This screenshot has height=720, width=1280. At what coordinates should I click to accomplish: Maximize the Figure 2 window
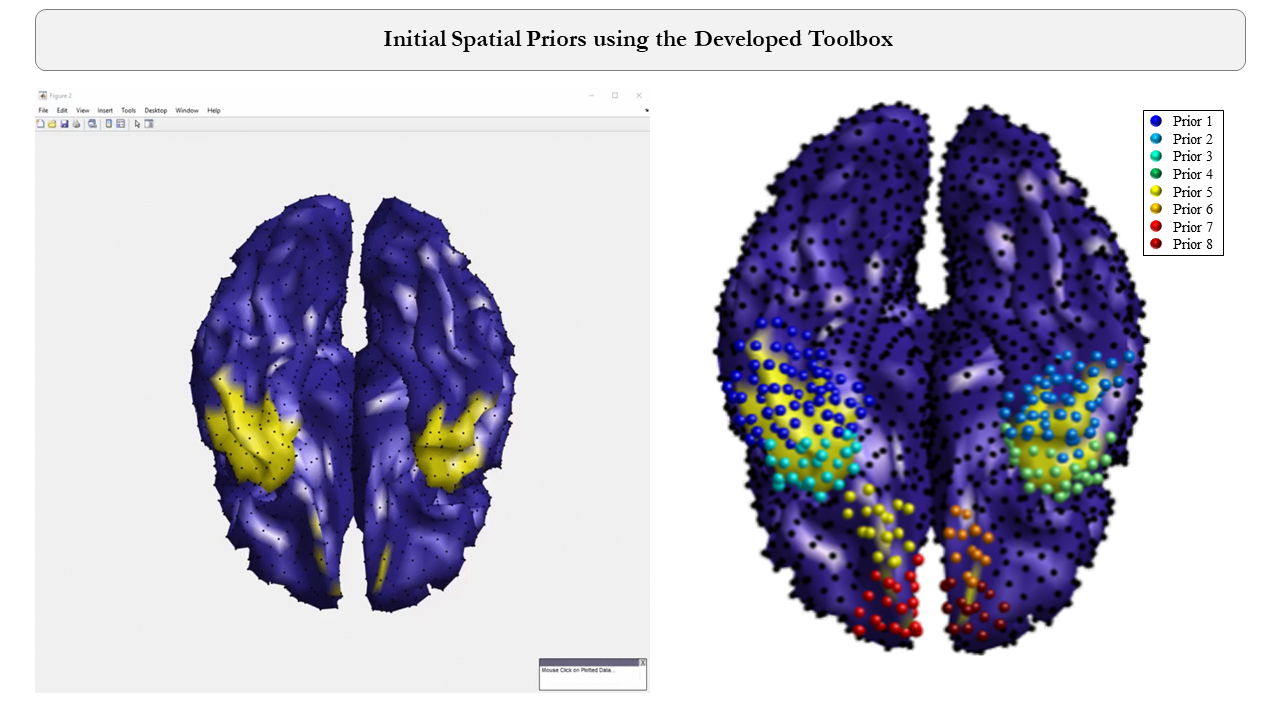615,95
